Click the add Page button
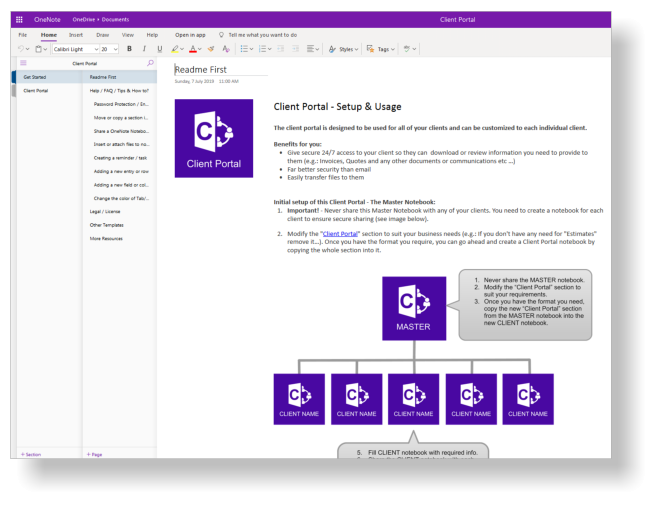 (x=94, y=455)
